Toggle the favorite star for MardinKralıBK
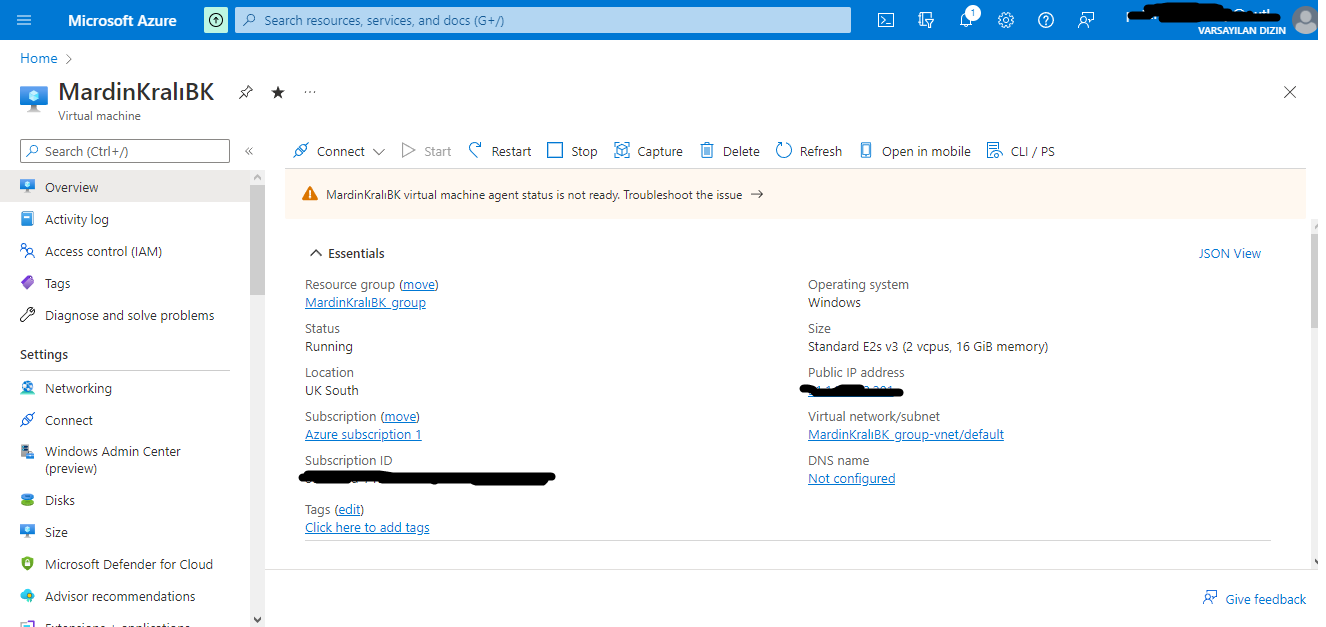This screenshot has width=1326, height=627. tap(278, 92)
